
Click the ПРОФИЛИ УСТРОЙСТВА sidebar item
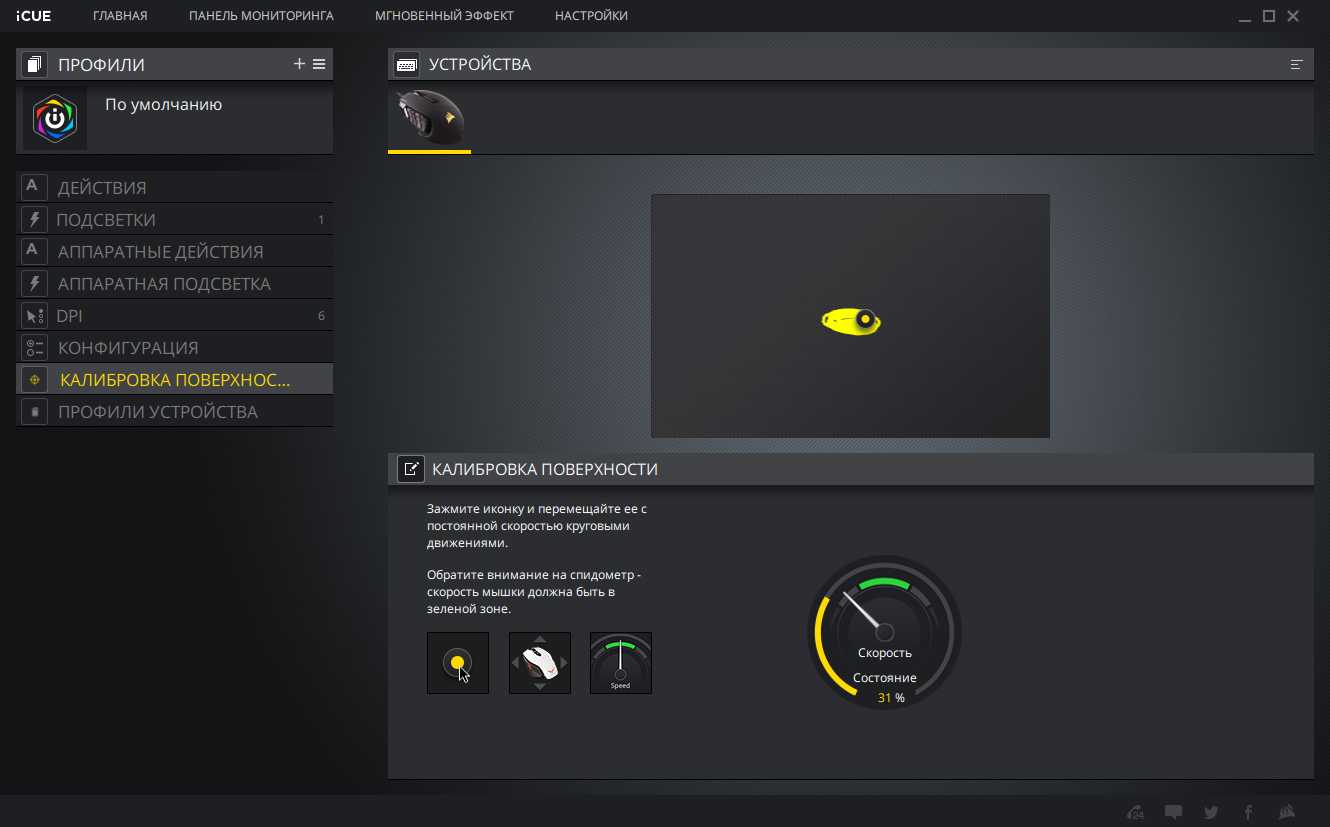[157, 411]
